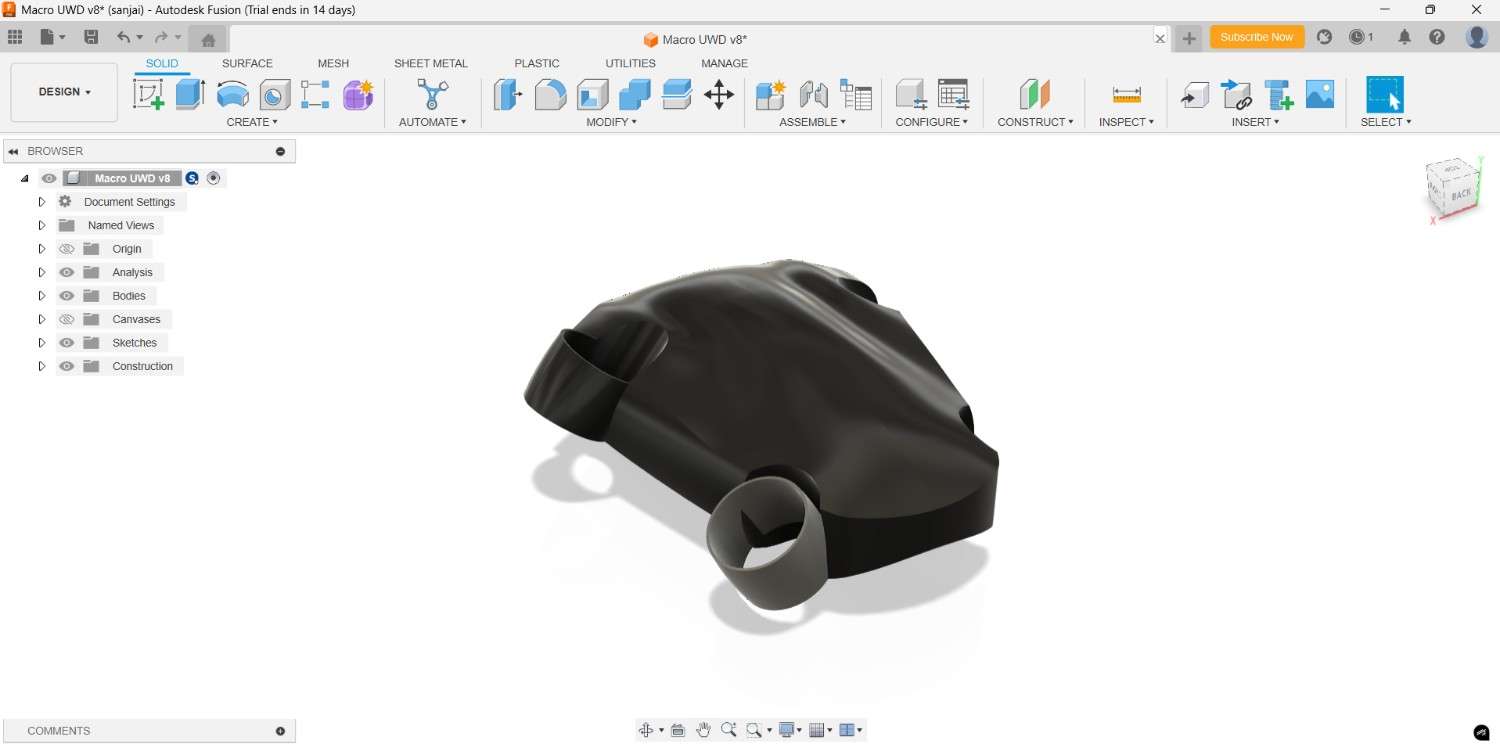This screenshot has height=744, width=1500.
Task: Show the Canvases folder
Action: pos(67,319)
